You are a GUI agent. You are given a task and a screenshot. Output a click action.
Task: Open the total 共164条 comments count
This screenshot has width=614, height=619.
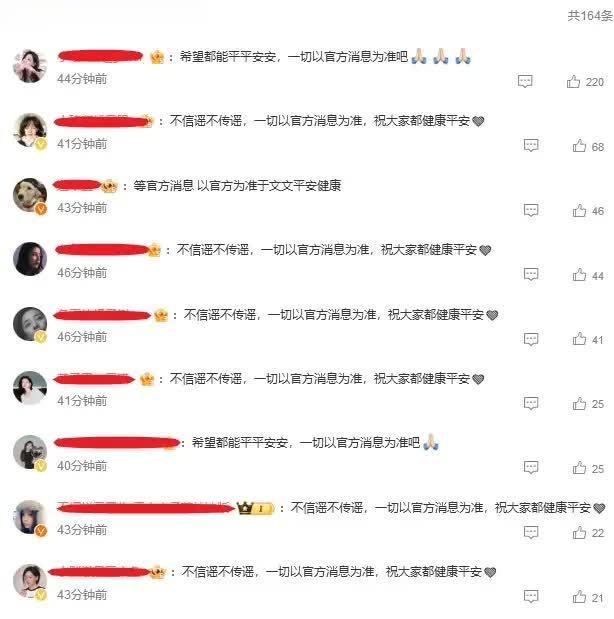pyautogui.click(x=590, y=16)
